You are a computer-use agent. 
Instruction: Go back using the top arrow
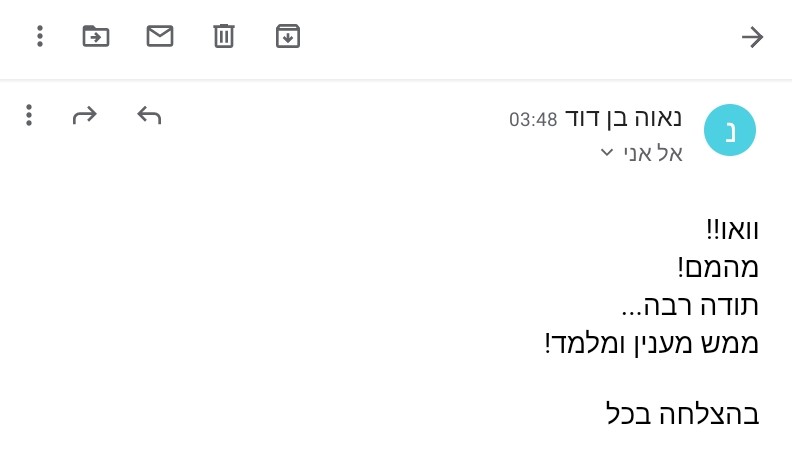(x=752, y=37)
